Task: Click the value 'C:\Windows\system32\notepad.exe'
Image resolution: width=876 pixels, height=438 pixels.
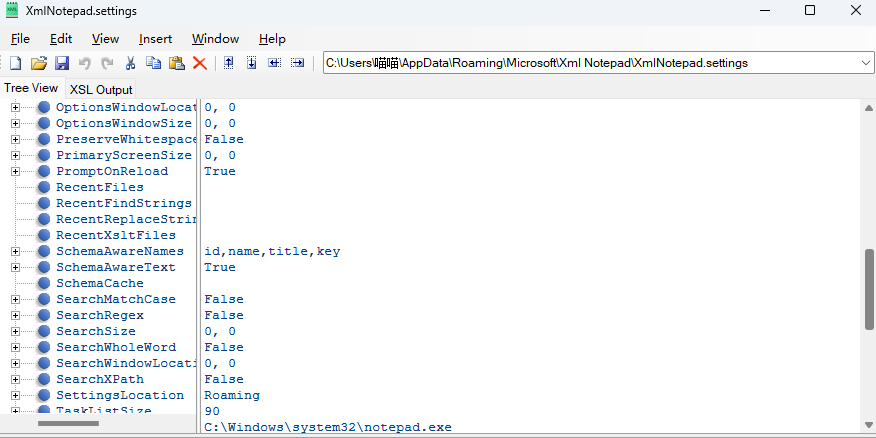Action: pos(328,427)
